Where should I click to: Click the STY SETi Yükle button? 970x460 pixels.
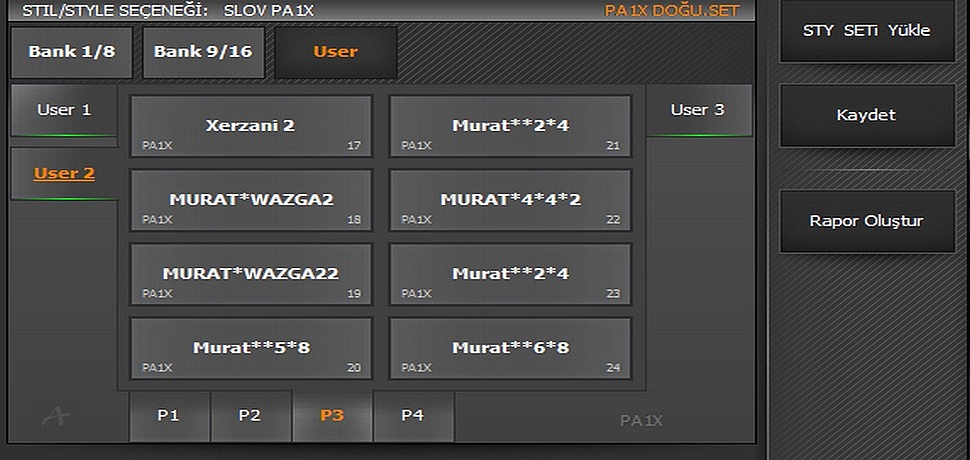[866, 31]
